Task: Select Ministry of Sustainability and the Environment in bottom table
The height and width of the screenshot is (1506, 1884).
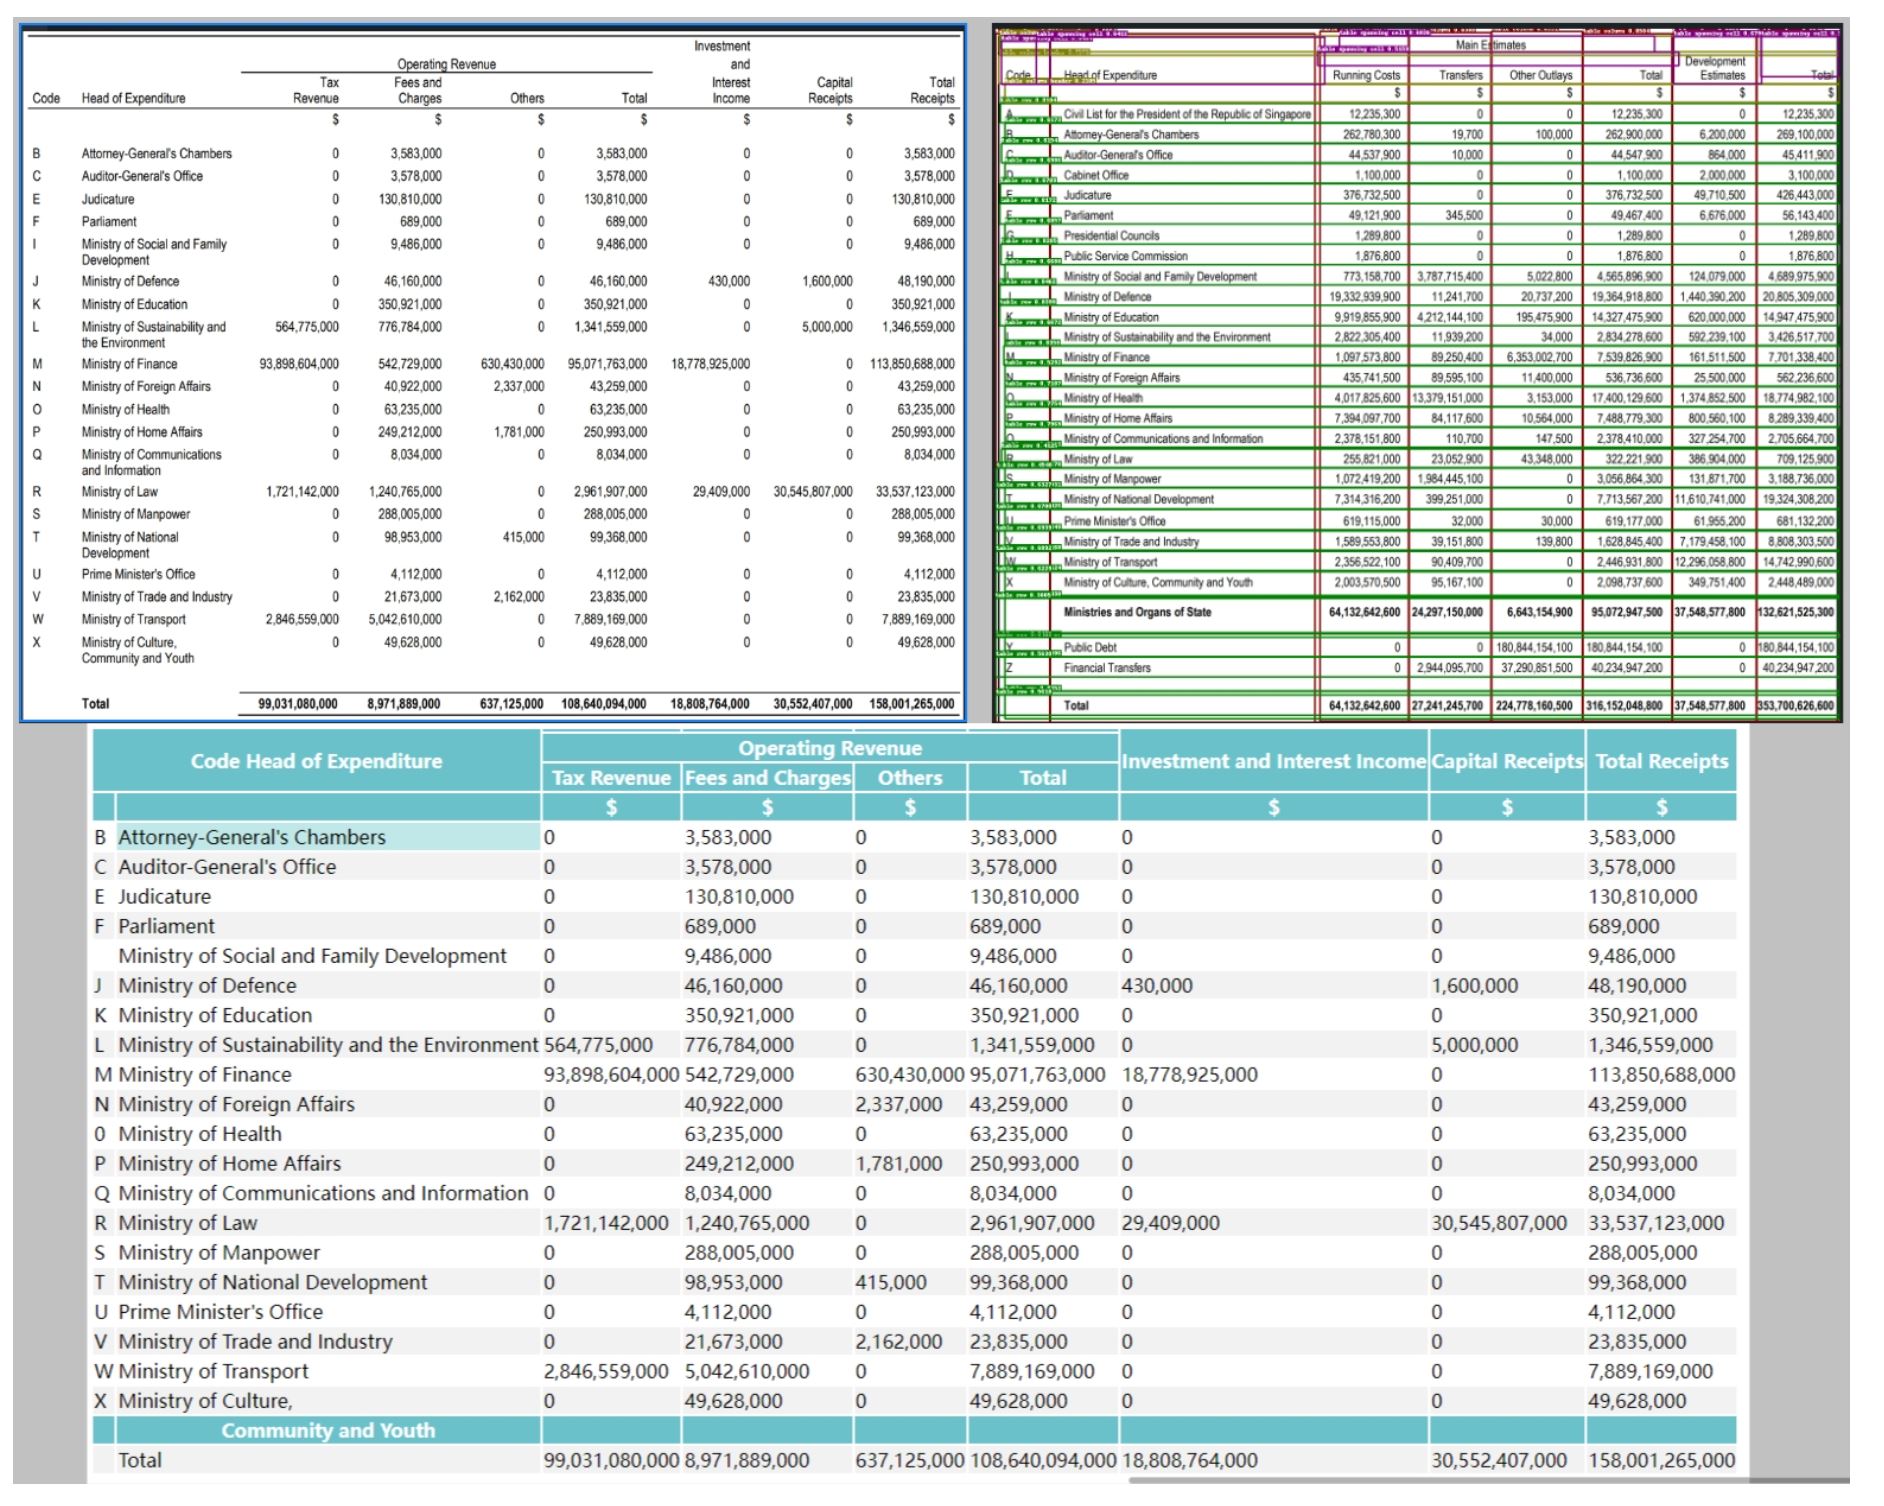Action: pos(328,1044)
